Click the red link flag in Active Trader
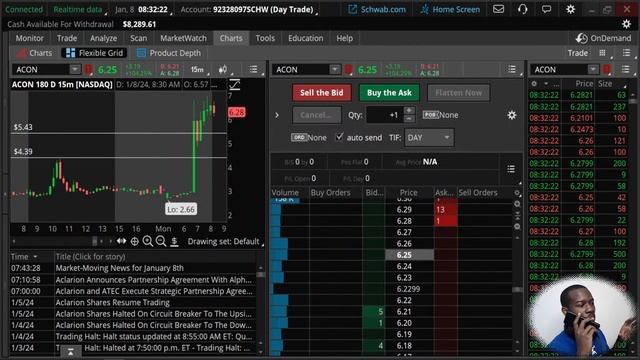The image size is (640, 360). (x=348, y=70)
